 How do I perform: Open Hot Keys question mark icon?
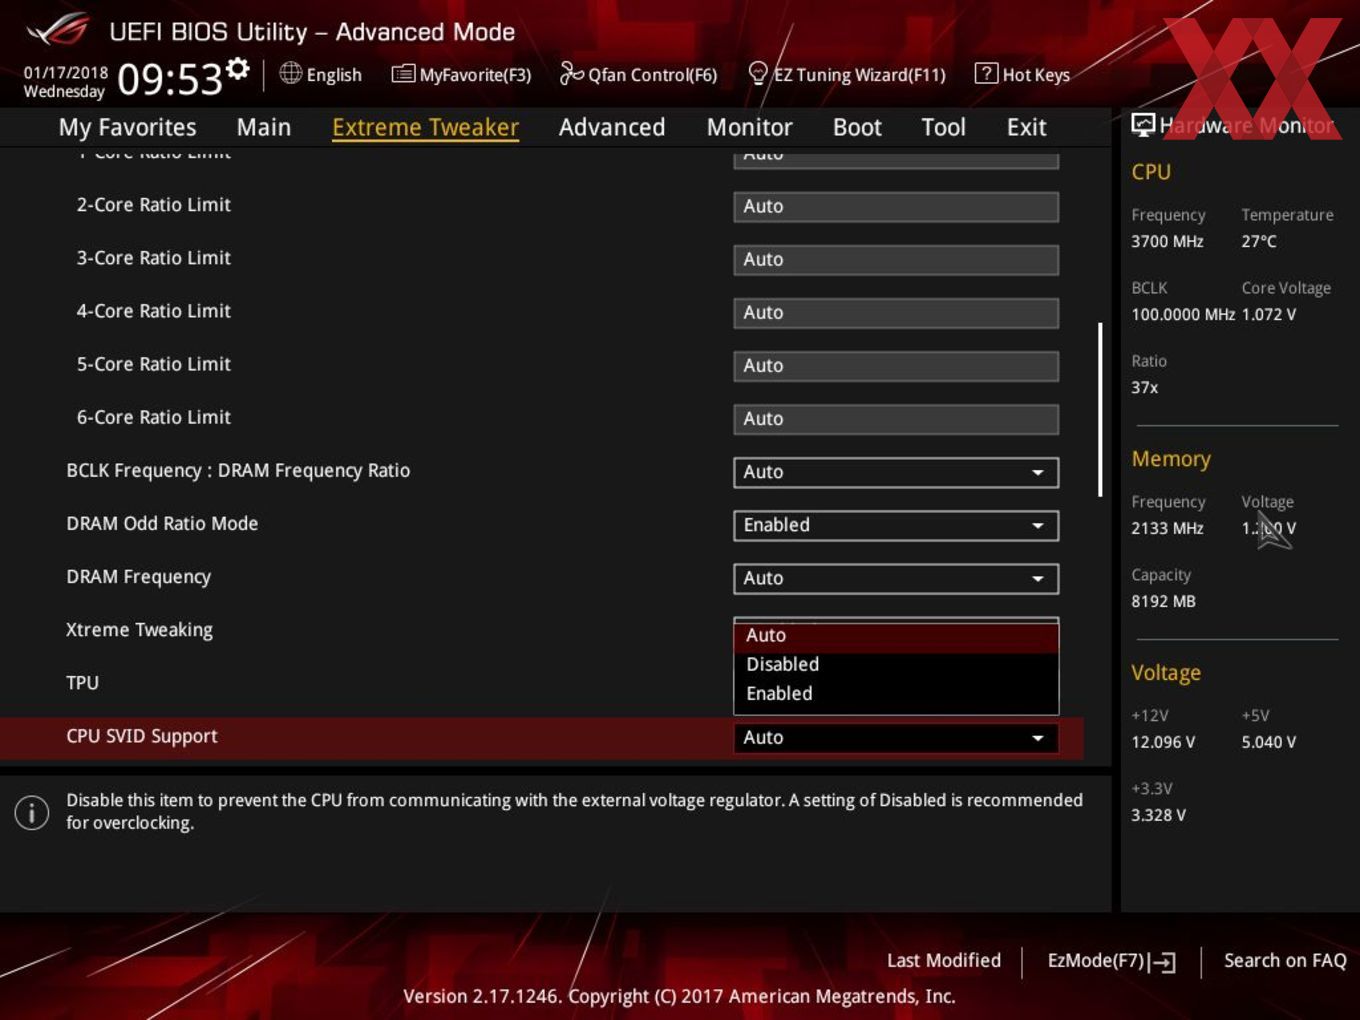pyautogui.click(x=986, y=73)
